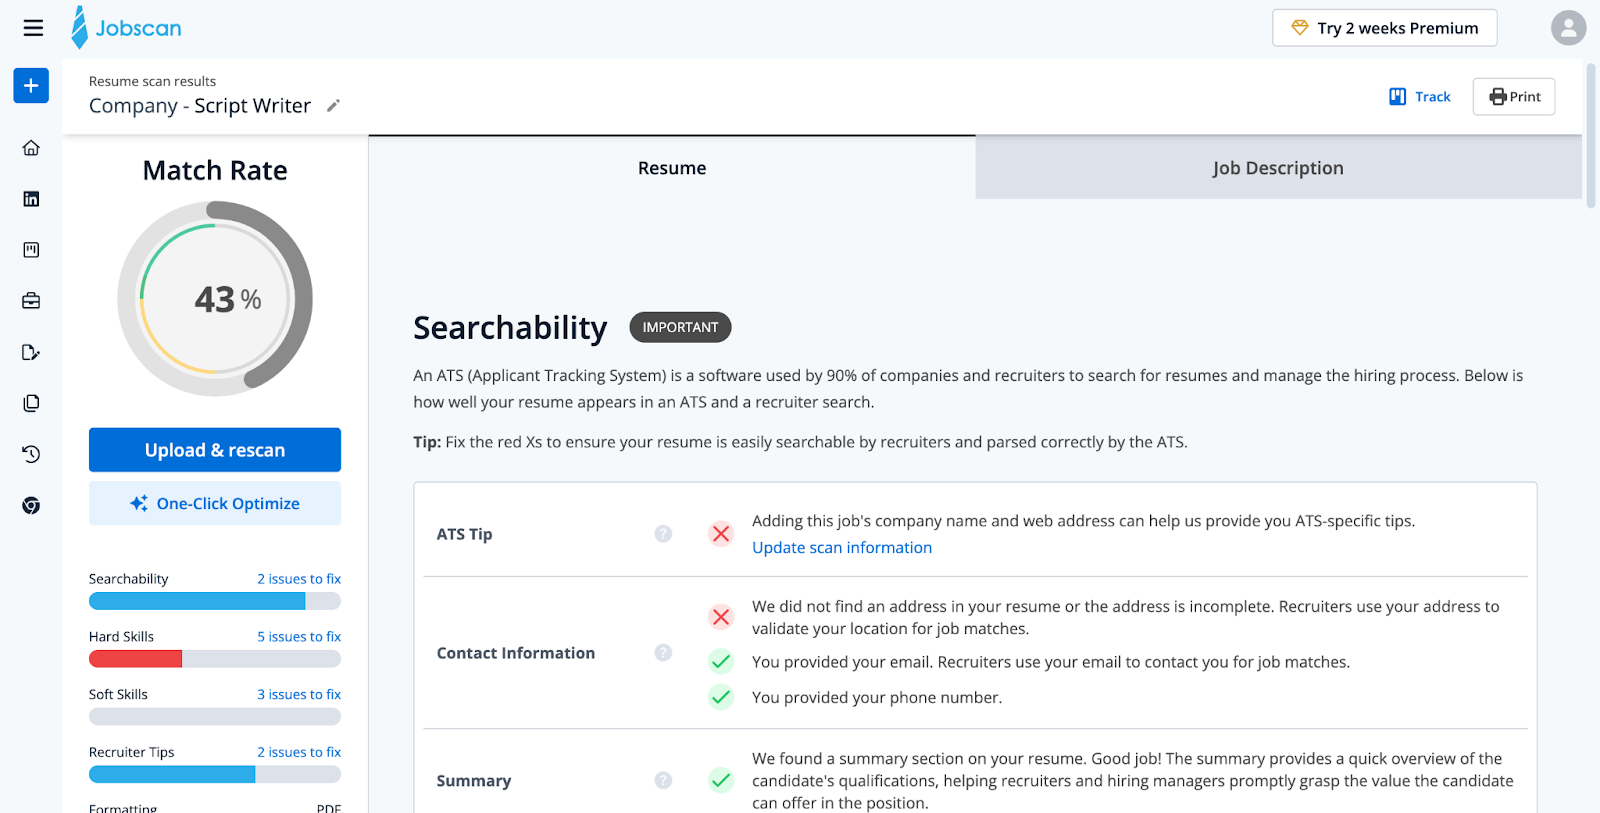The width and height of the screenshot is (1600, 813).
Task: Open the LinkedIn optimization sidebar icon
Action: point(31,199)
